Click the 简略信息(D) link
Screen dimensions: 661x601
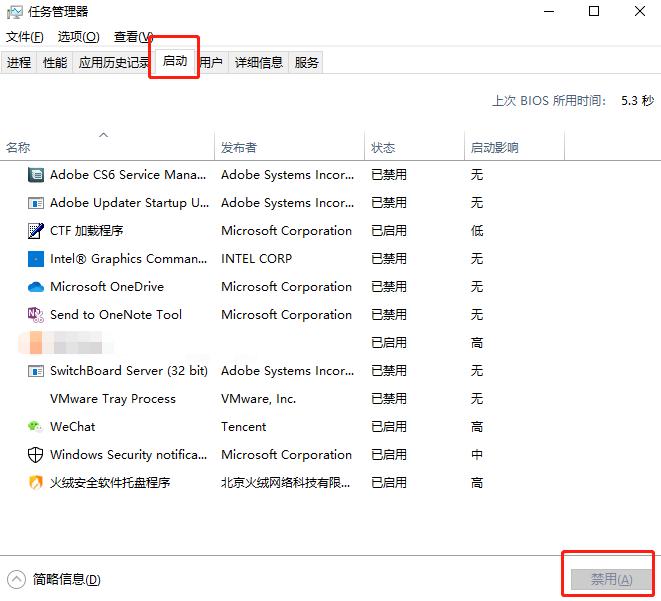(67, 580)
